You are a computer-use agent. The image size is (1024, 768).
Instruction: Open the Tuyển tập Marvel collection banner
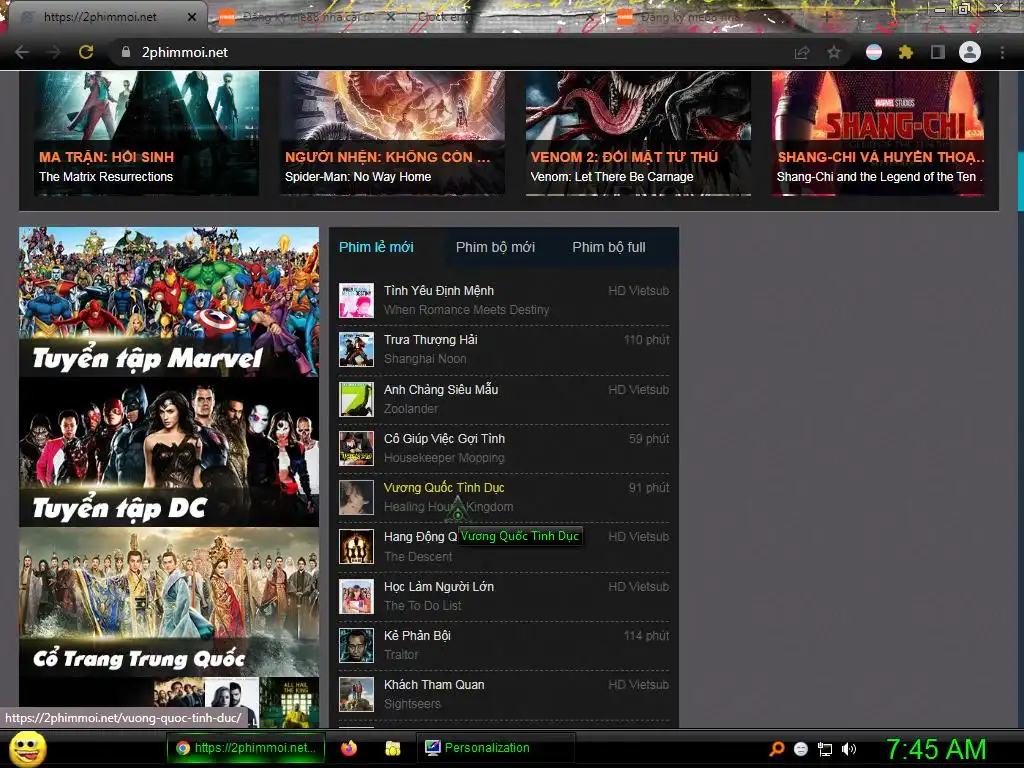point(169,302)
